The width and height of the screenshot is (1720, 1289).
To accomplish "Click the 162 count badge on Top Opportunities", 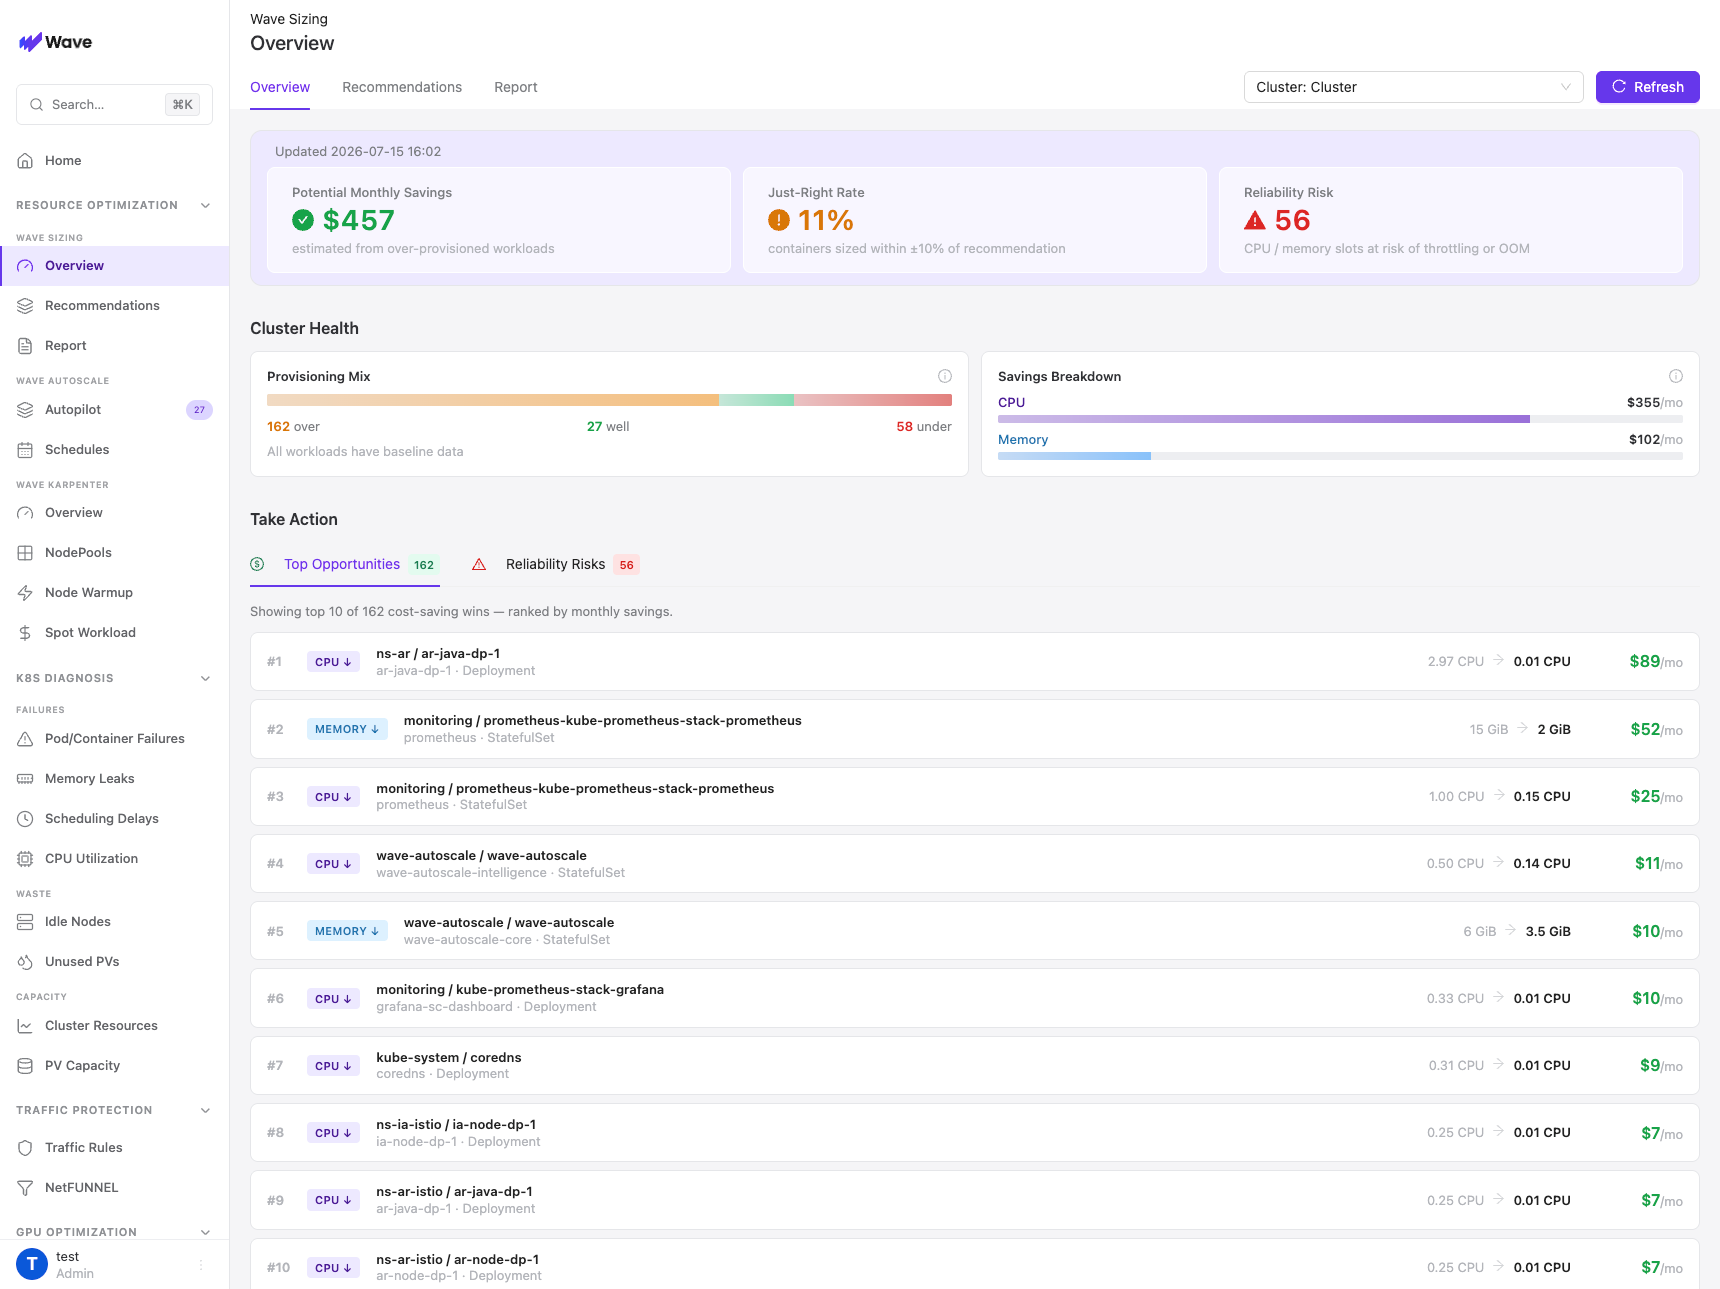I will (x=424, y=565).
